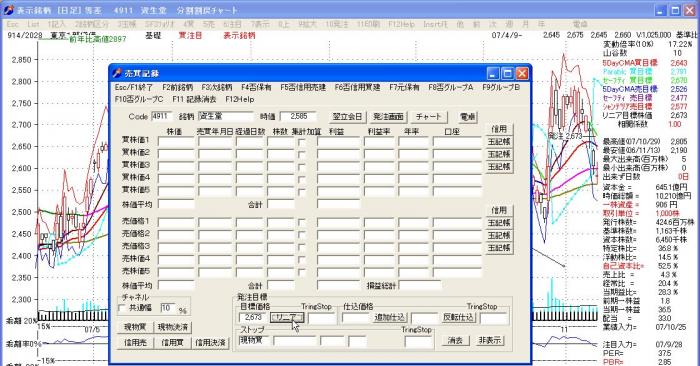Toggle the 集計加算 checkbox for 買株価1
The height and width of the screenshot is (366, 700).
(x=302, y=142)
